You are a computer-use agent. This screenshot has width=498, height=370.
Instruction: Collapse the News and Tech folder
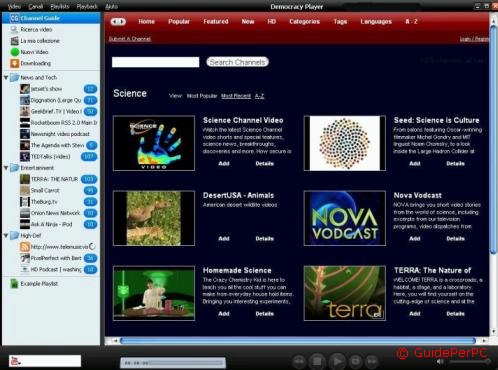(x=6, y=78)
